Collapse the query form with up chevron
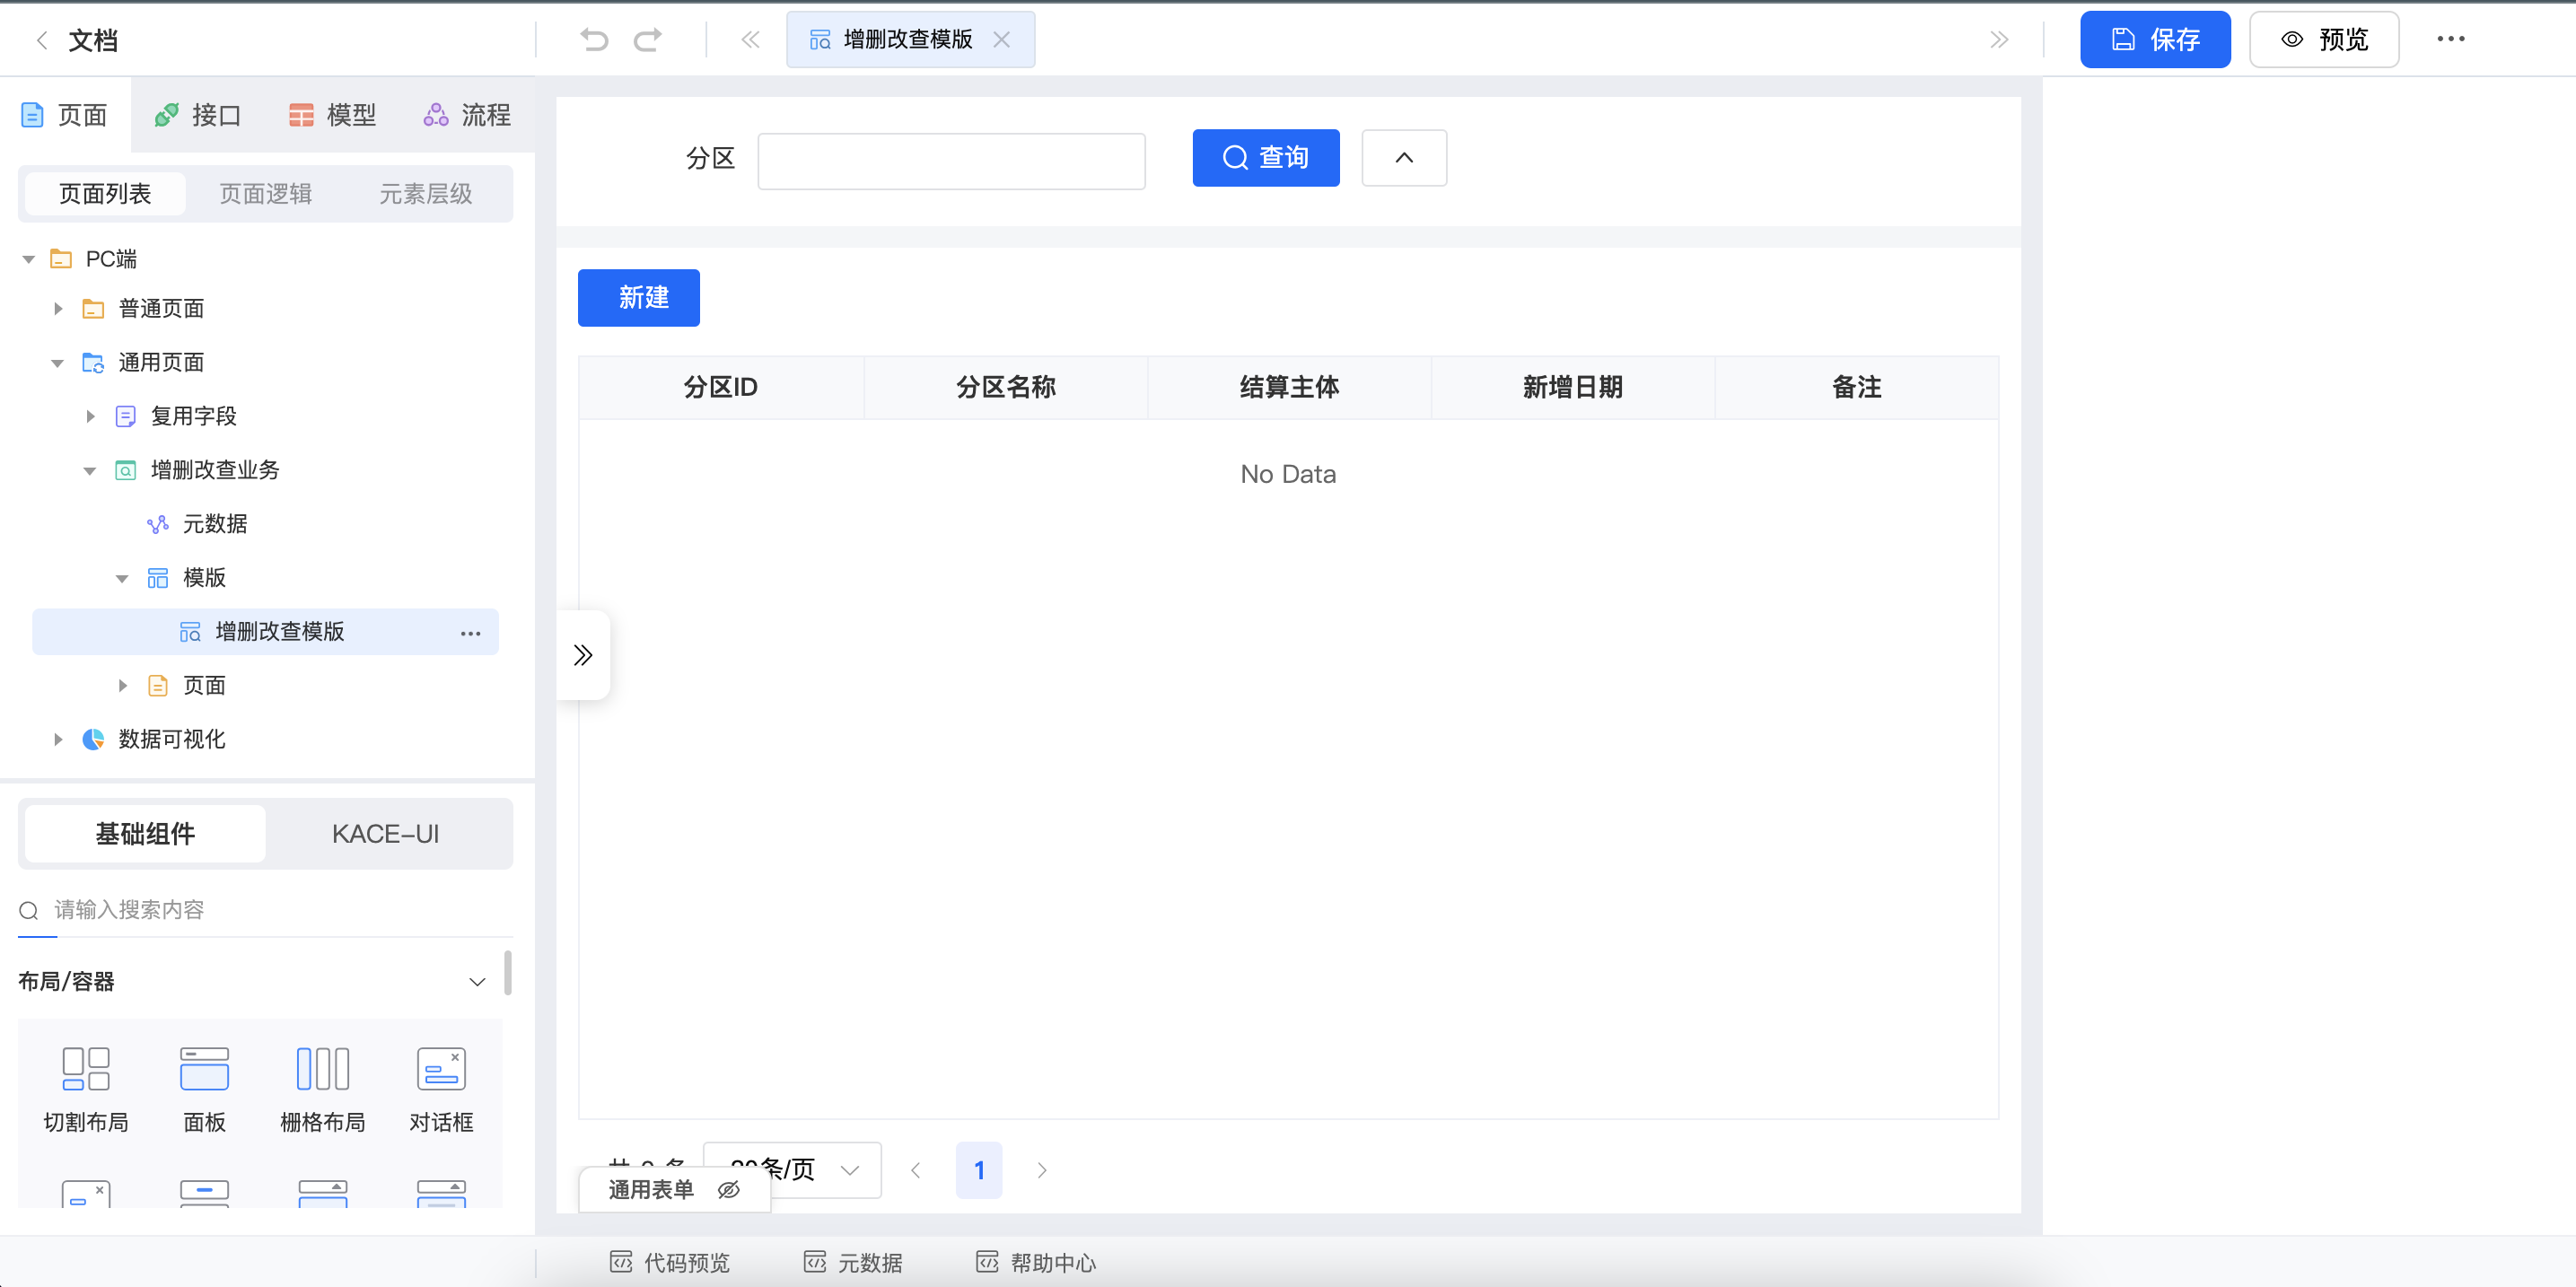 (1404, 157)
